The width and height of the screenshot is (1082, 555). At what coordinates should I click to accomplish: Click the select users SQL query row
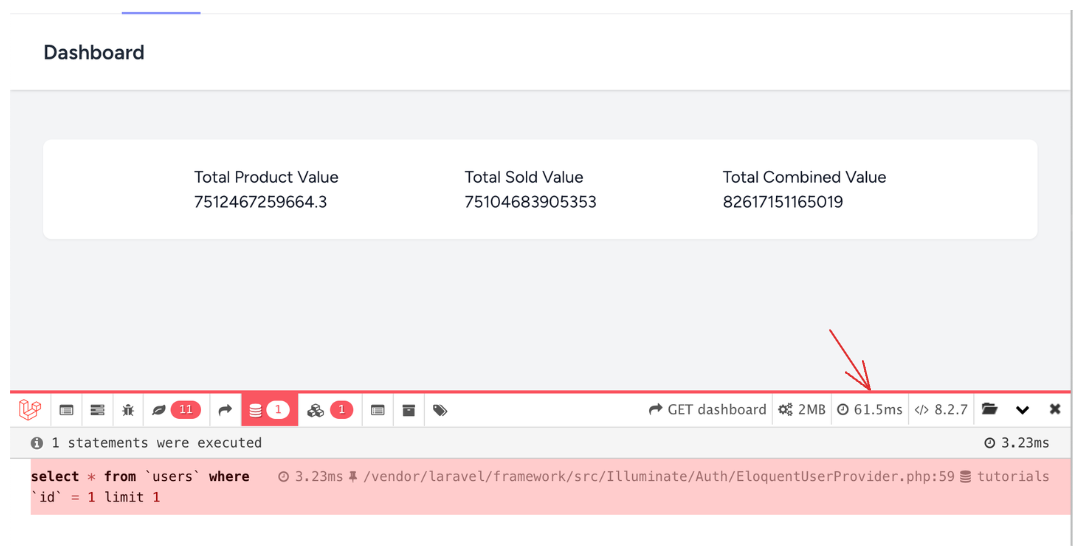point(551,487)
